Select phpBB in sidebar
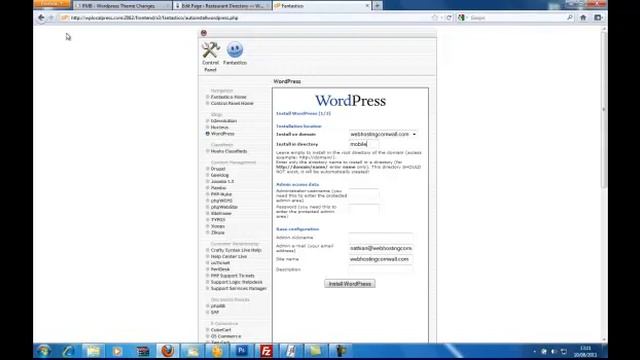Screen dimensions: 640x360 tap(218, 306)
